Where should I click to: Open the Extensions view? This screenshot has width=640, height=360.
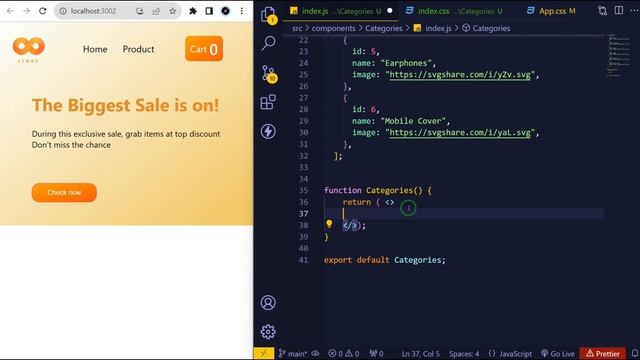click(x=268, y=102)
